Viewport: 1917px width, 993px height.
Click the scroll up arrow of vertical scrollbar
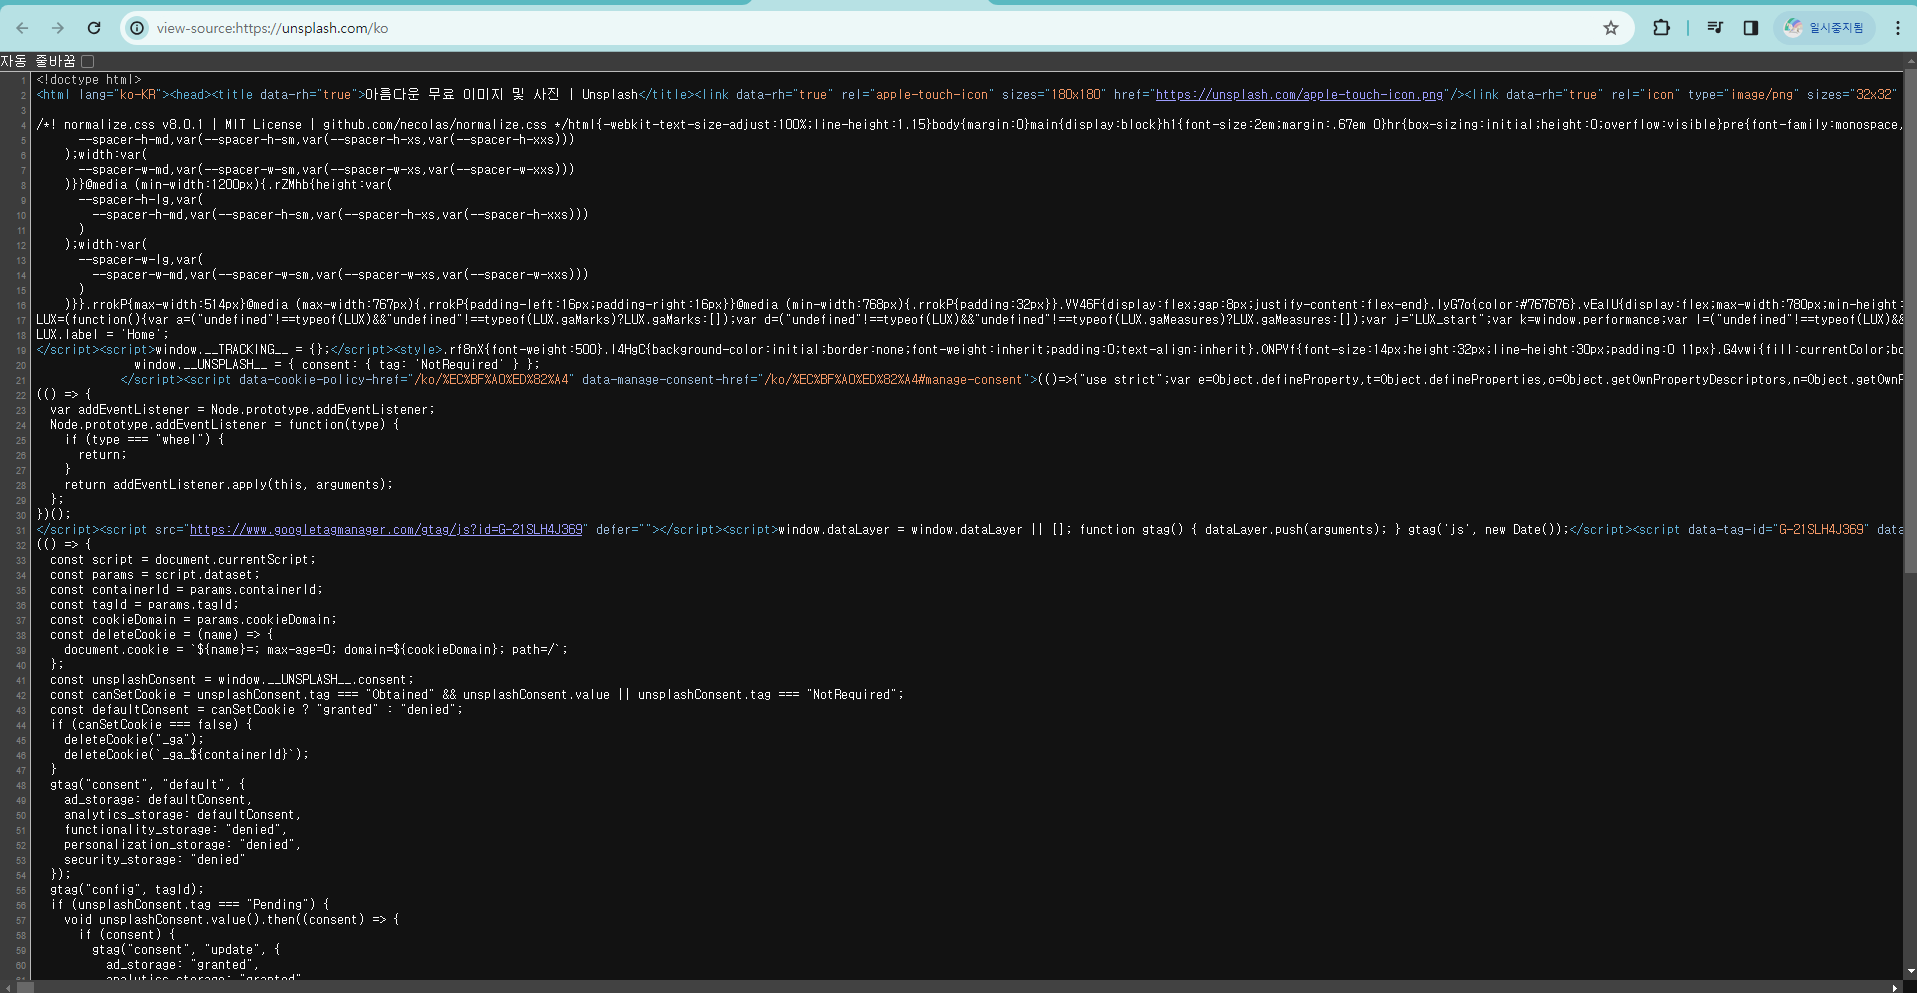(1910, 61)
